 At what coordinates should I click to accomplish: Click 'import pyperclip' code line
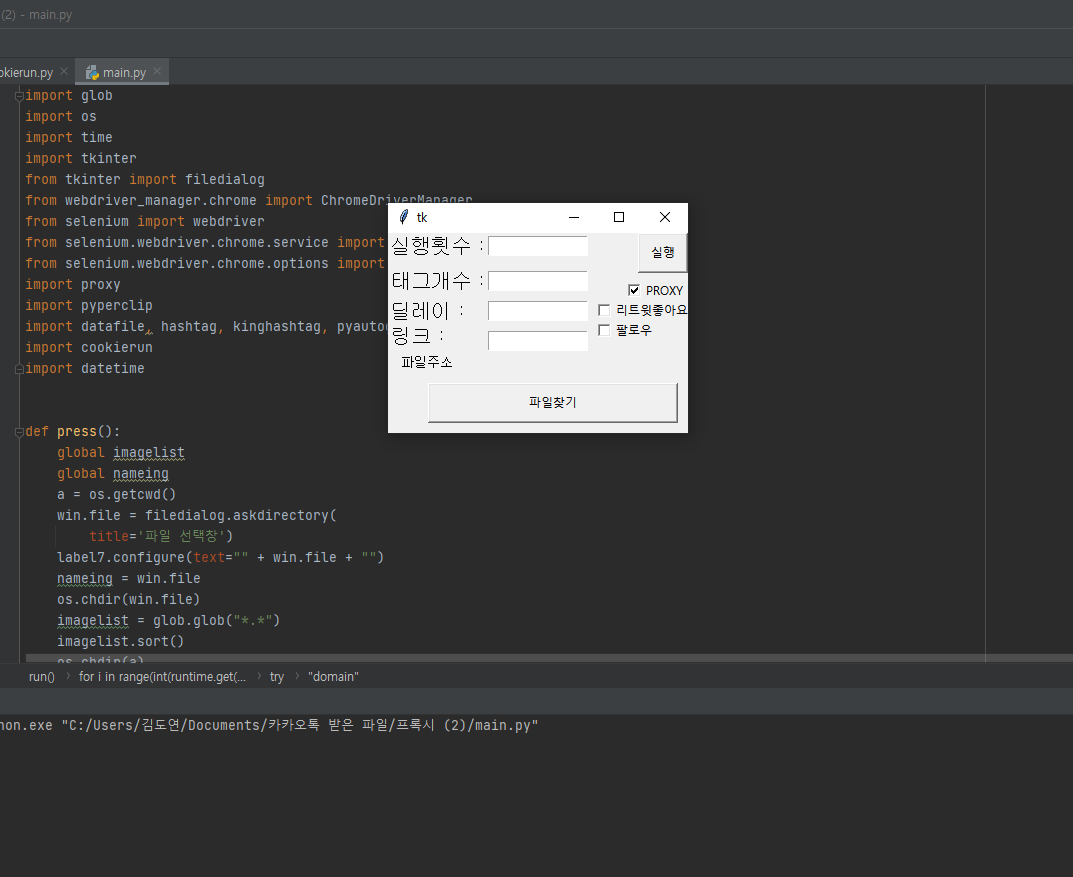coord(89,306)
